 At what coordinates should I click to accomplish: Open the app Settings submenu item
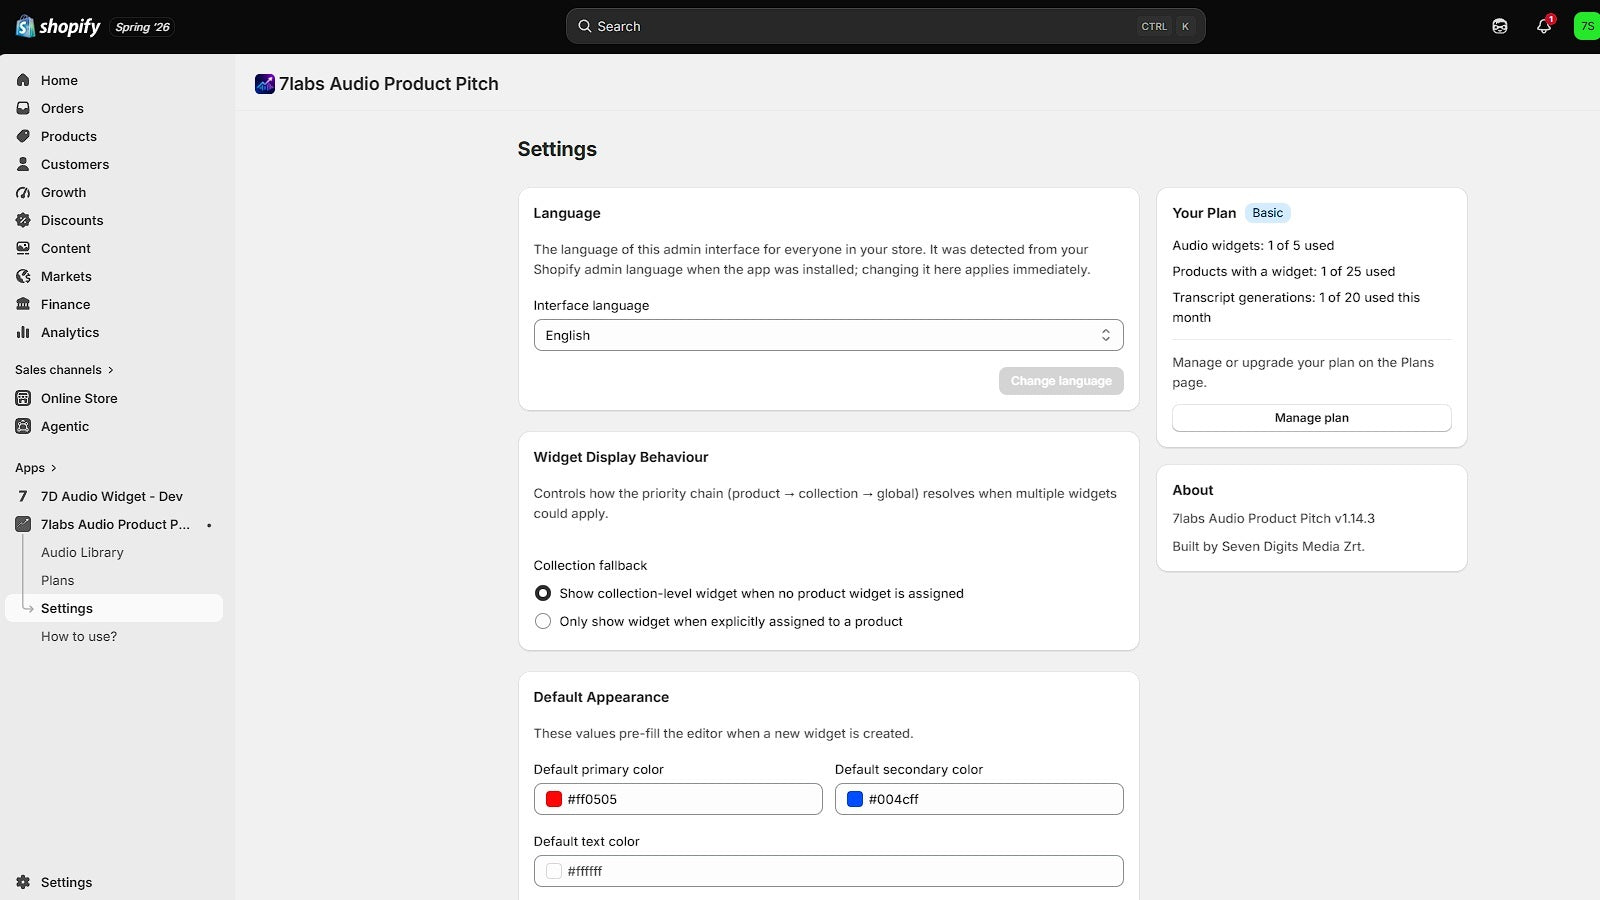tap(114, 608)
